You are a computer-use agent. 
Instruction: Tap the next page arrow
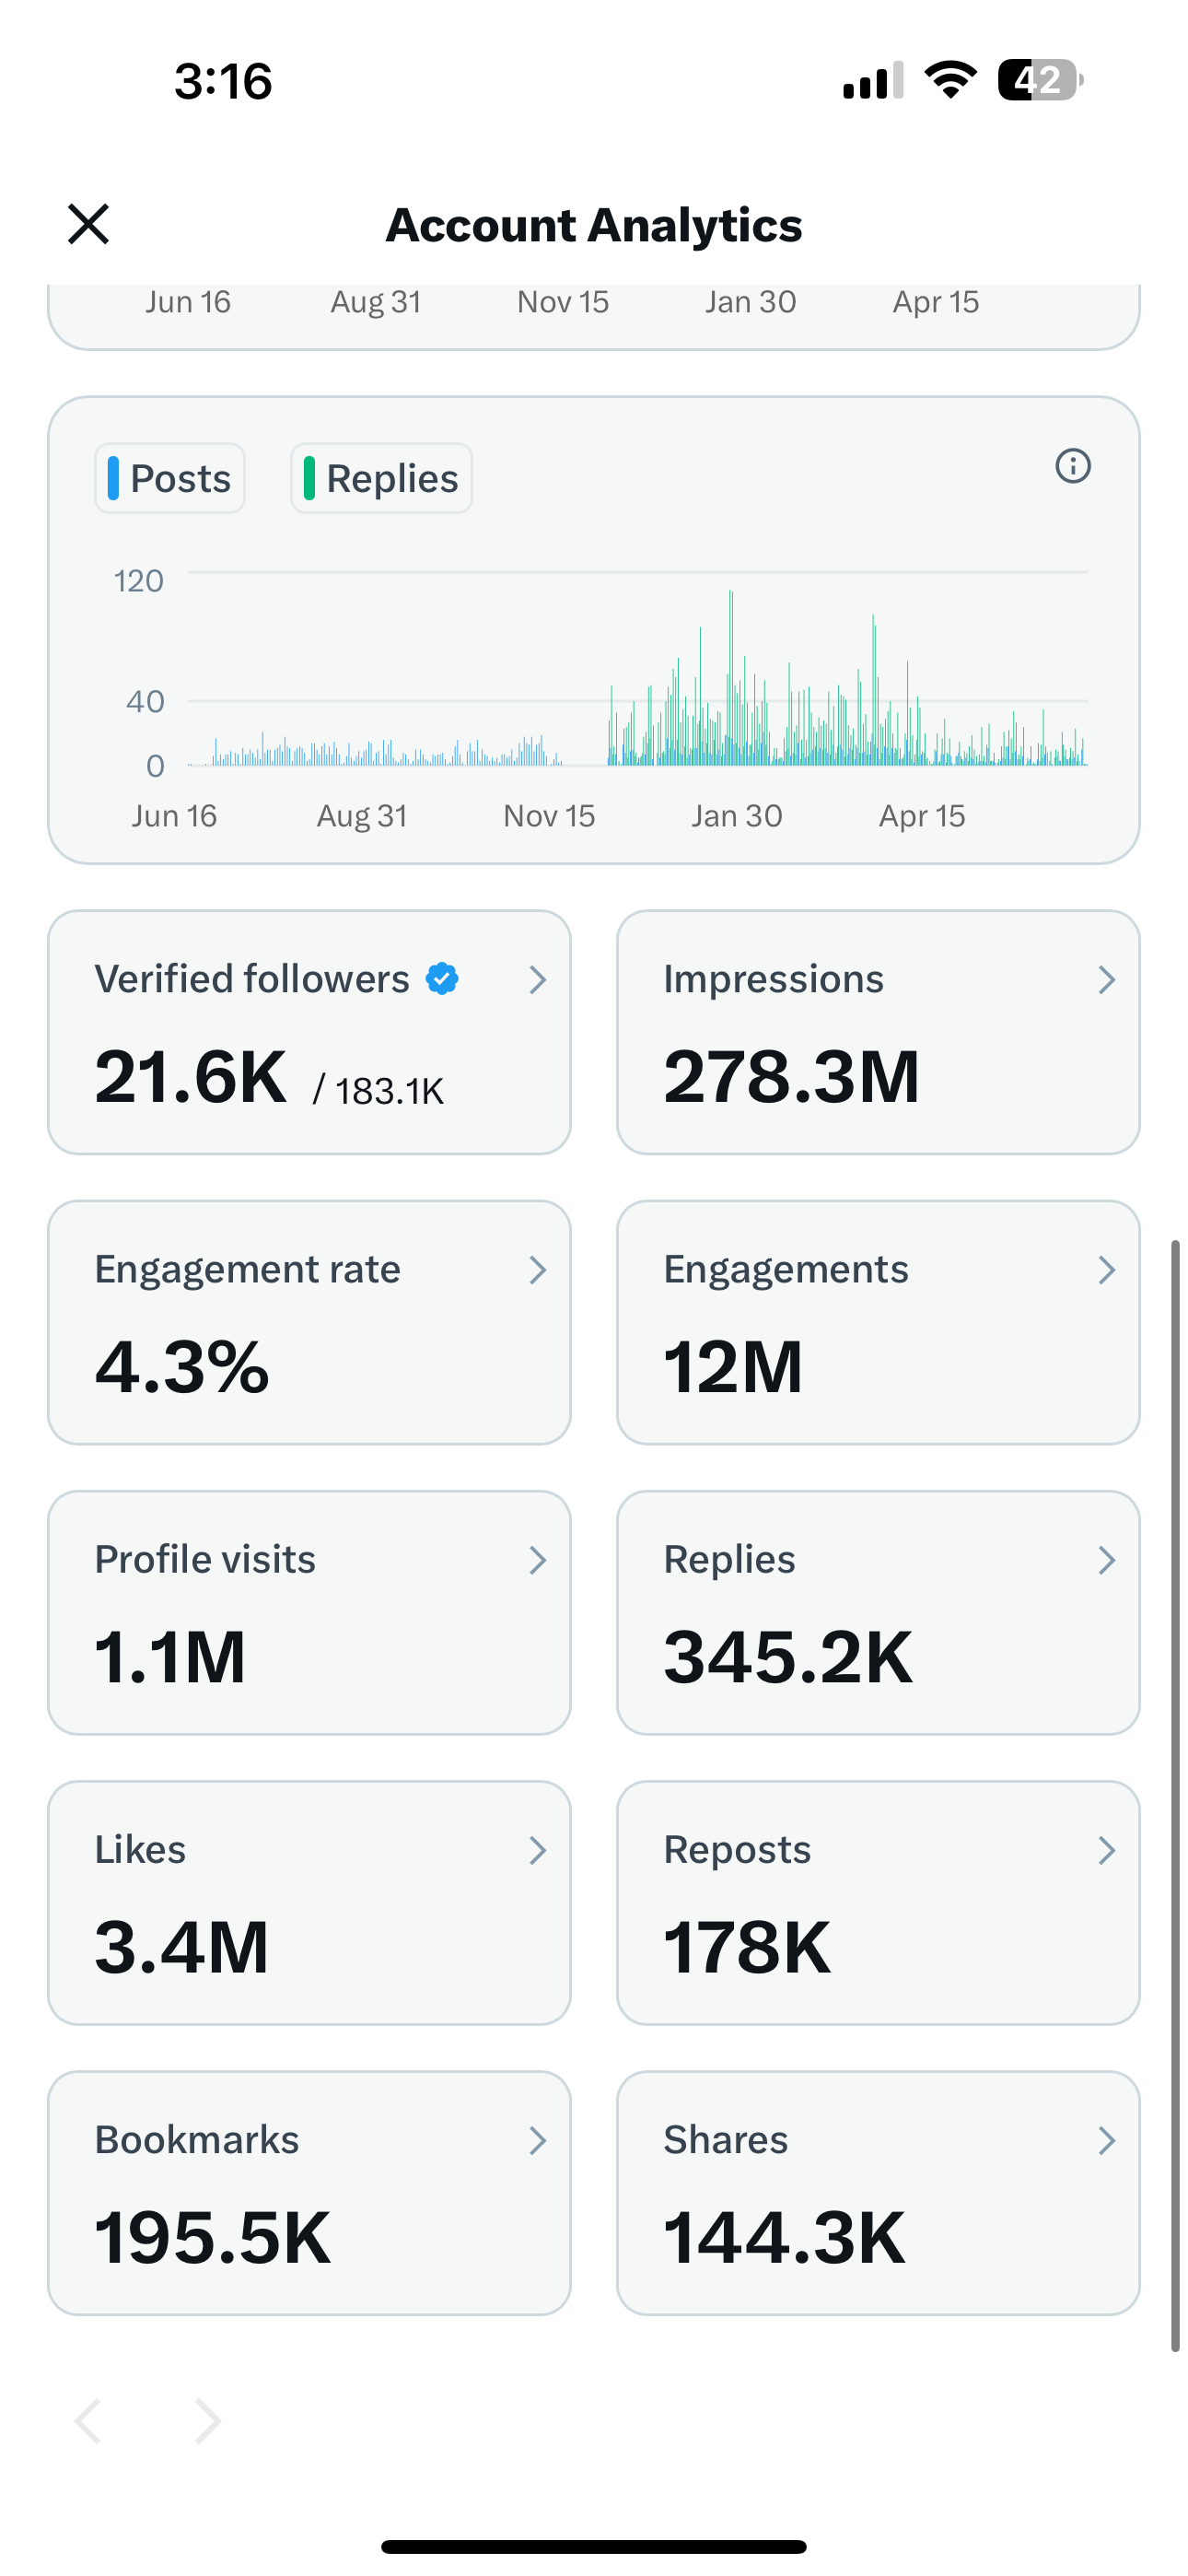click(207, 2421)
